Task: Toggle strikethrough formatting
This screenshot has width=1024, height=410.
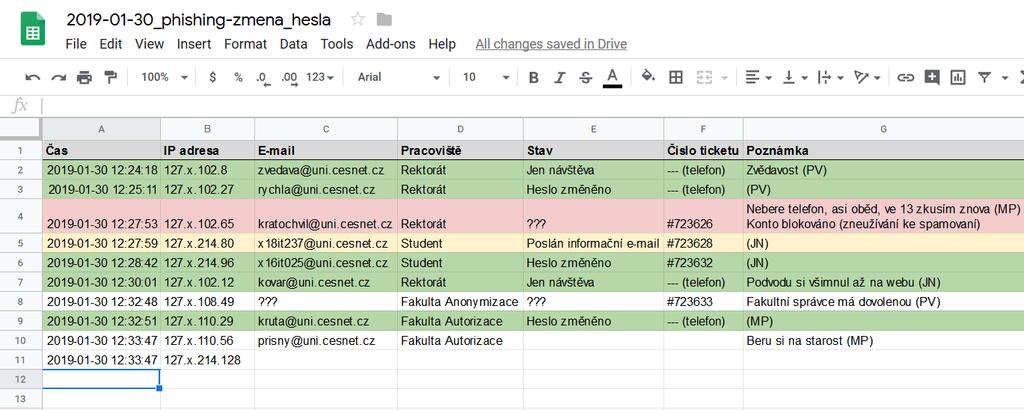Action: coord(585,77)
